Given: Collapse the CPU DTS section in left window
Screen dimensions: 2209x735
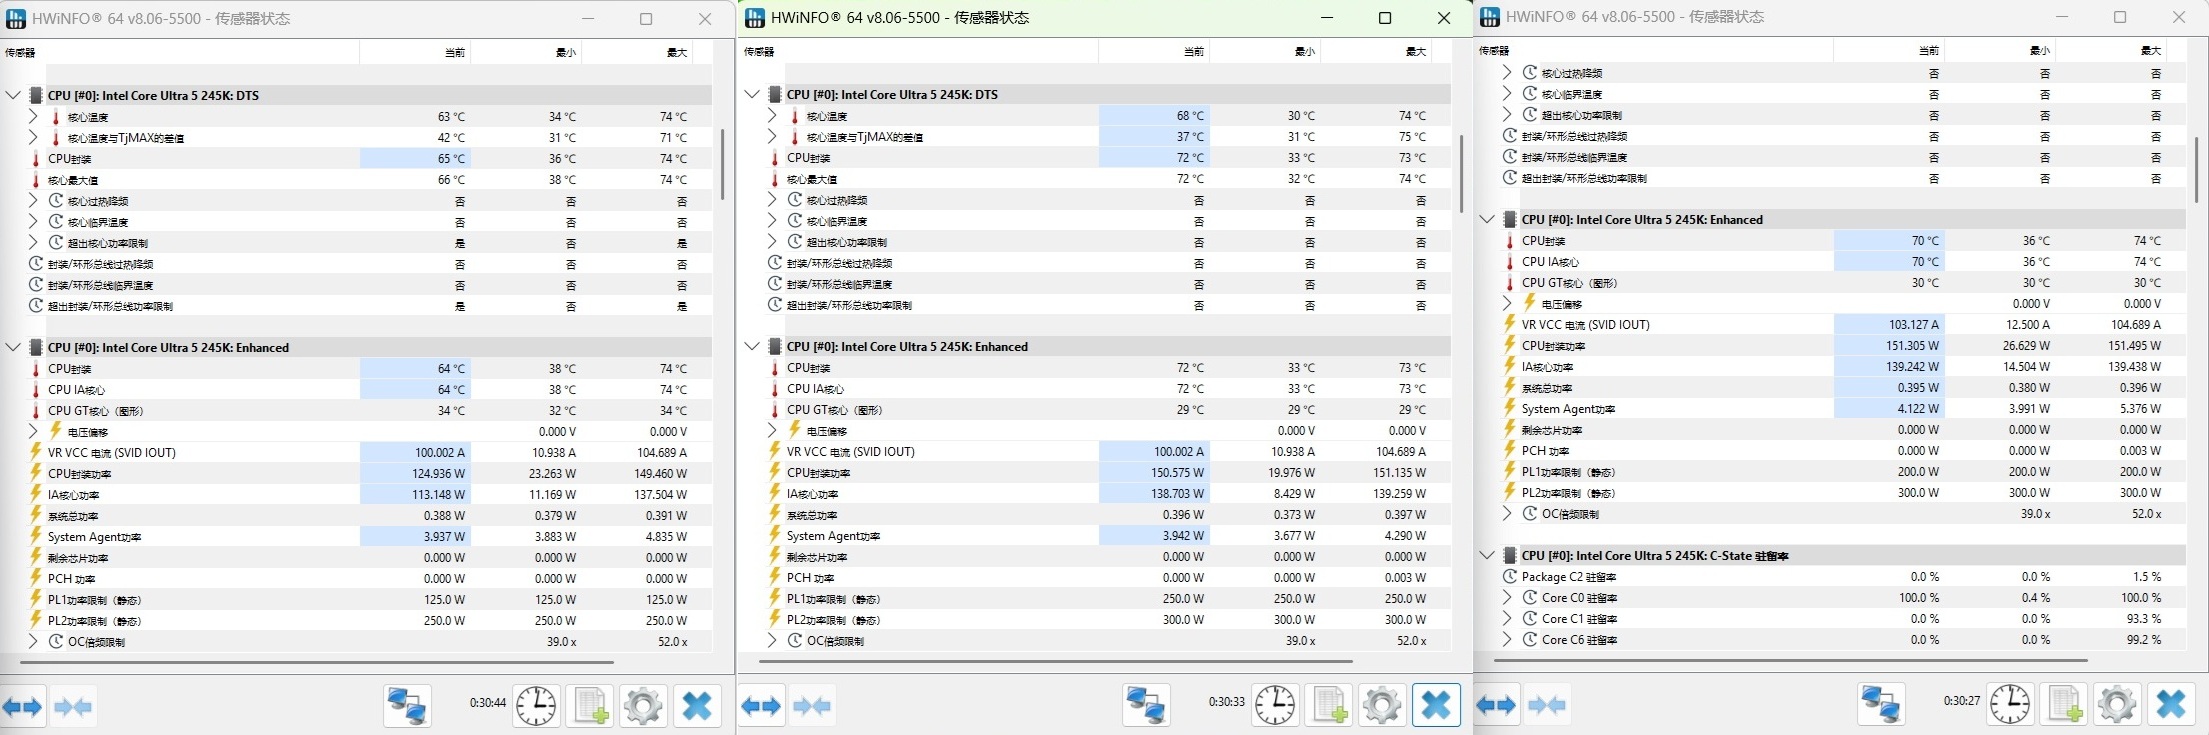Looking at the screenshot, I should click(x=13, y=95).
